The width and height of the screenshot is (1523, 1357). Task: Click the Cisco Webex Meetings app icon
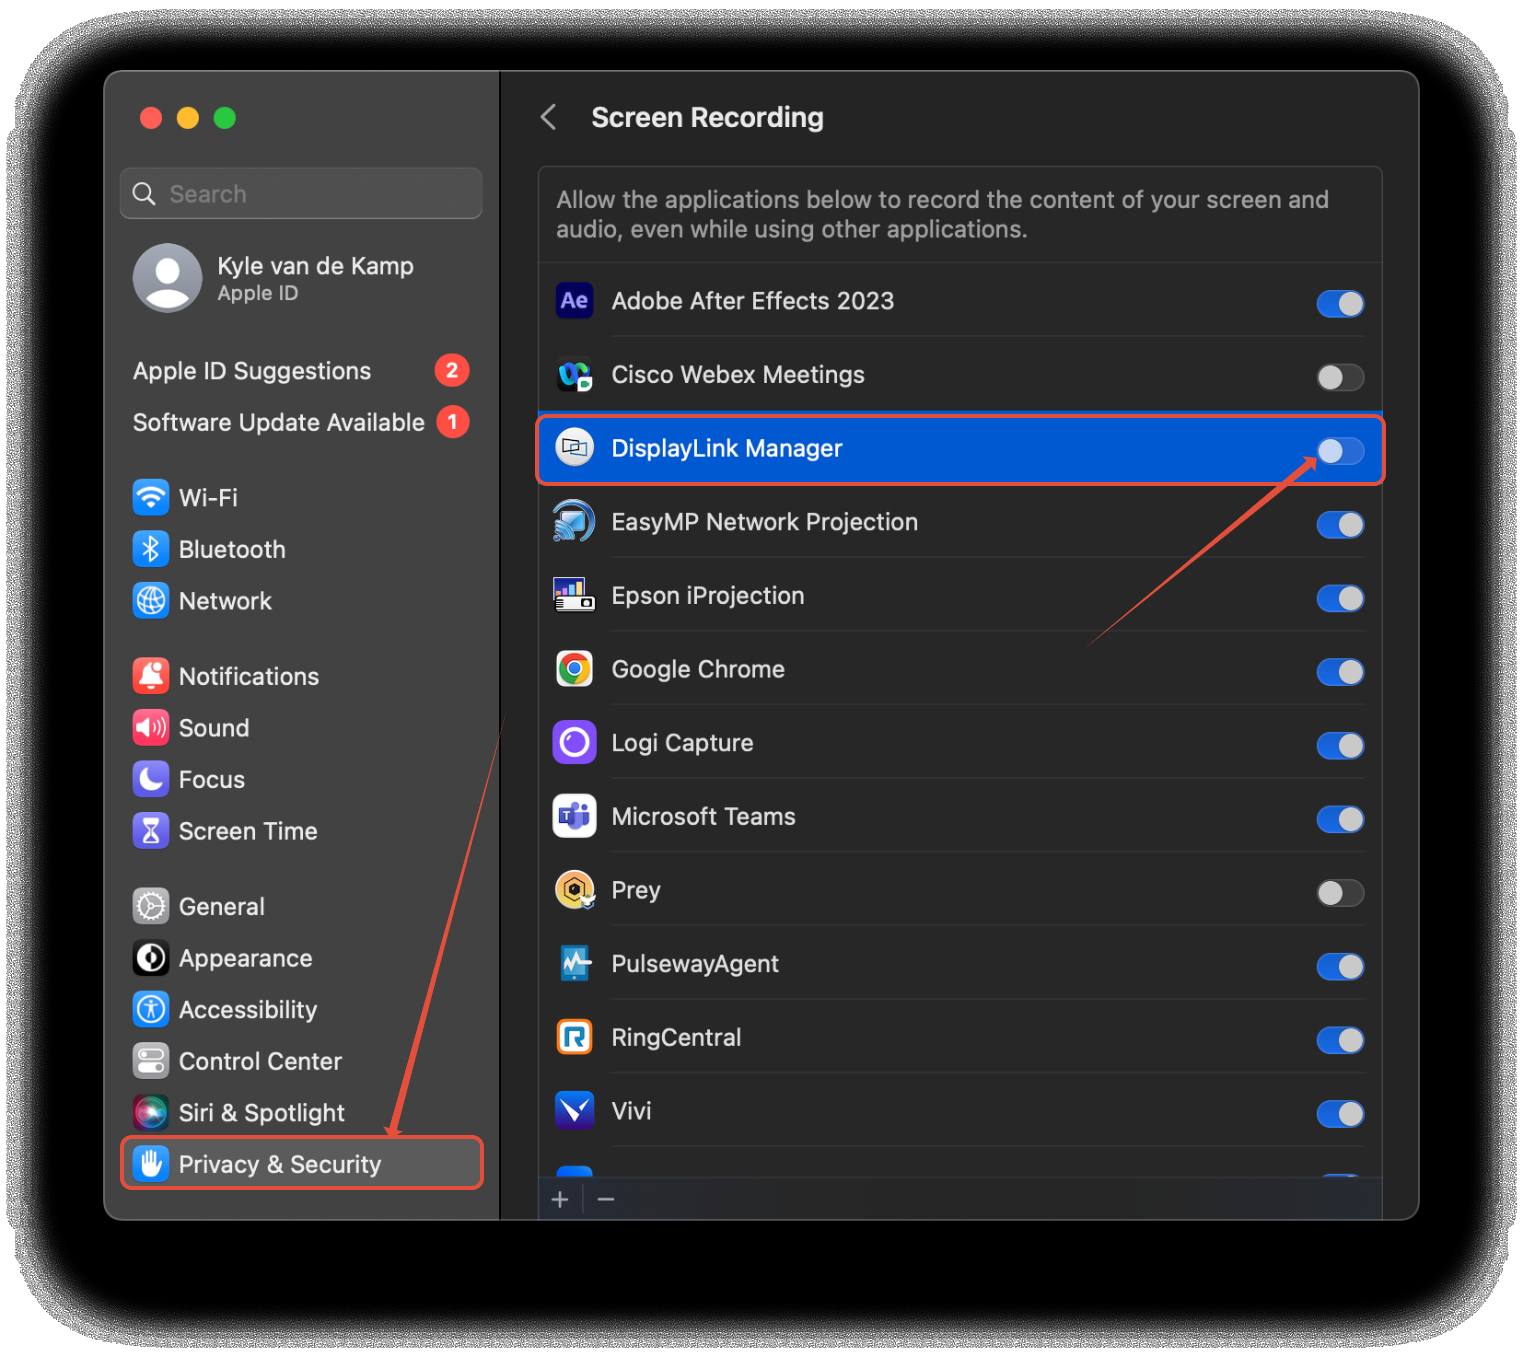pos(574,375)
